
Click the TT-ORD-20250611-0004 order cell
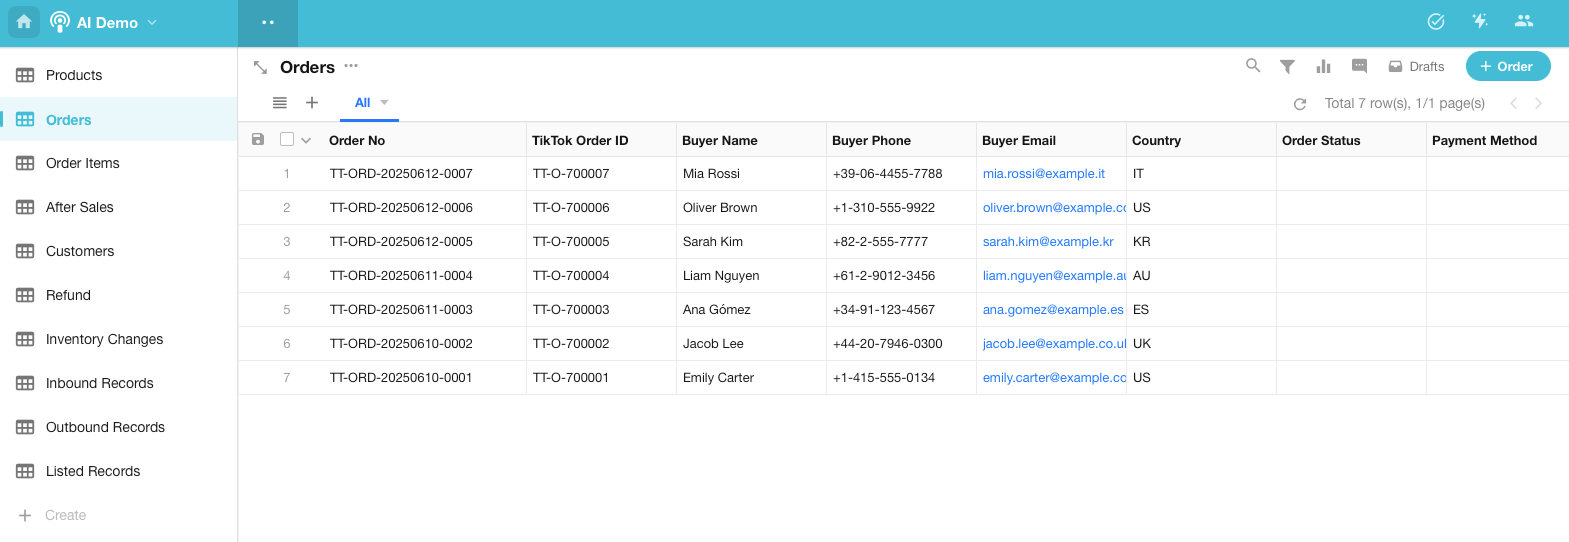click(x=401, y=276)
